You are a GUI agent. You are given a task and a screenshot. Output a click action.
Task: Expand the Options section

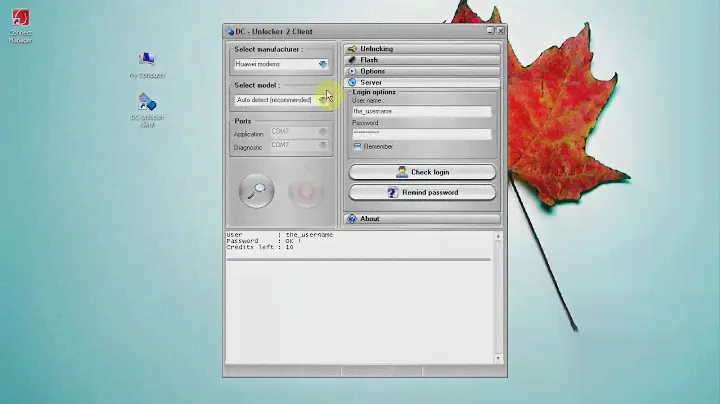click(422, 71)
